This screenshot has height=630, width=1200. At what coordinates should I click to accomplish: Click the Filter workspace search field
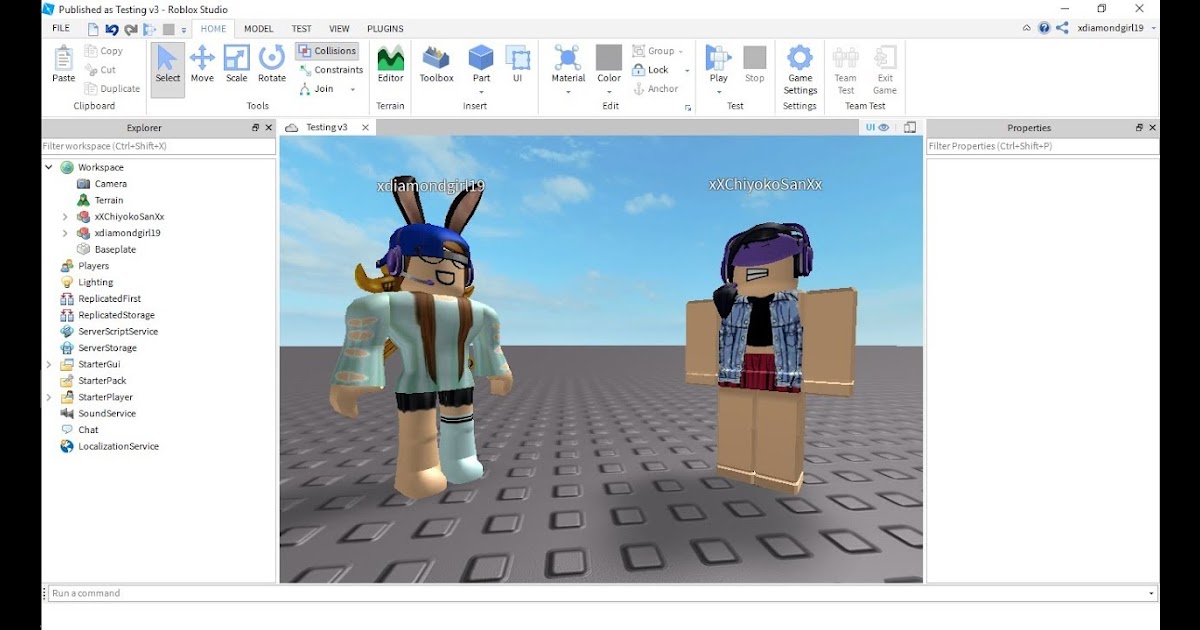tap(158, 146)
